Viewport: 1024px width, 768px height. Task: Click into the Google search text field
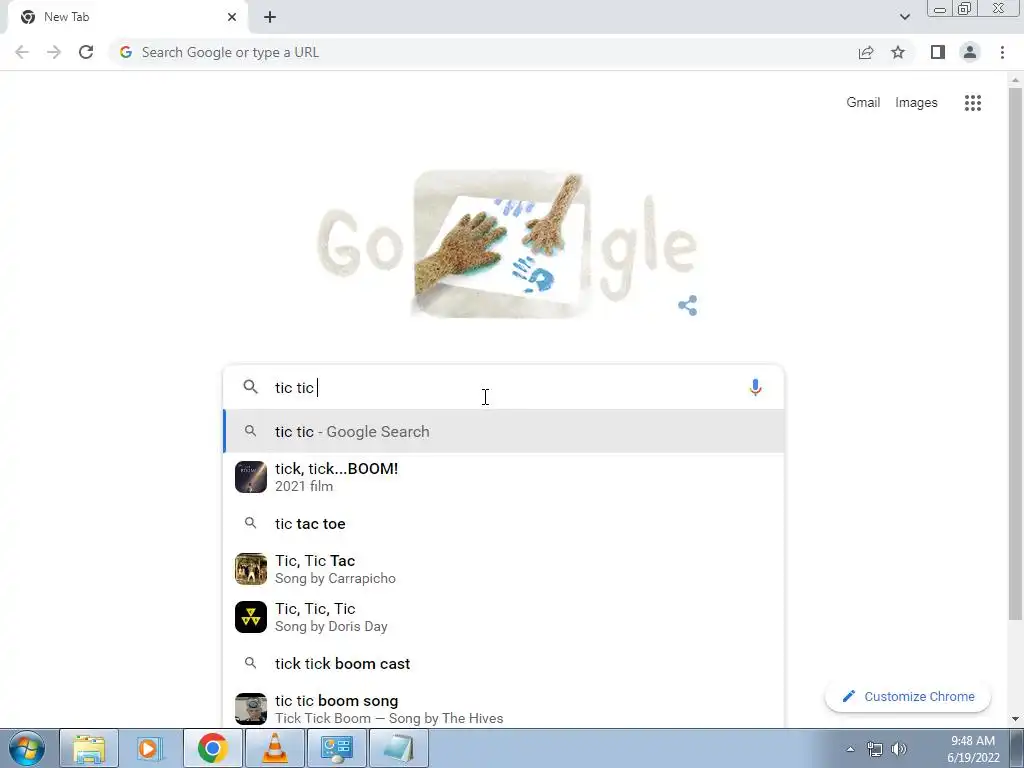[503, 387]
